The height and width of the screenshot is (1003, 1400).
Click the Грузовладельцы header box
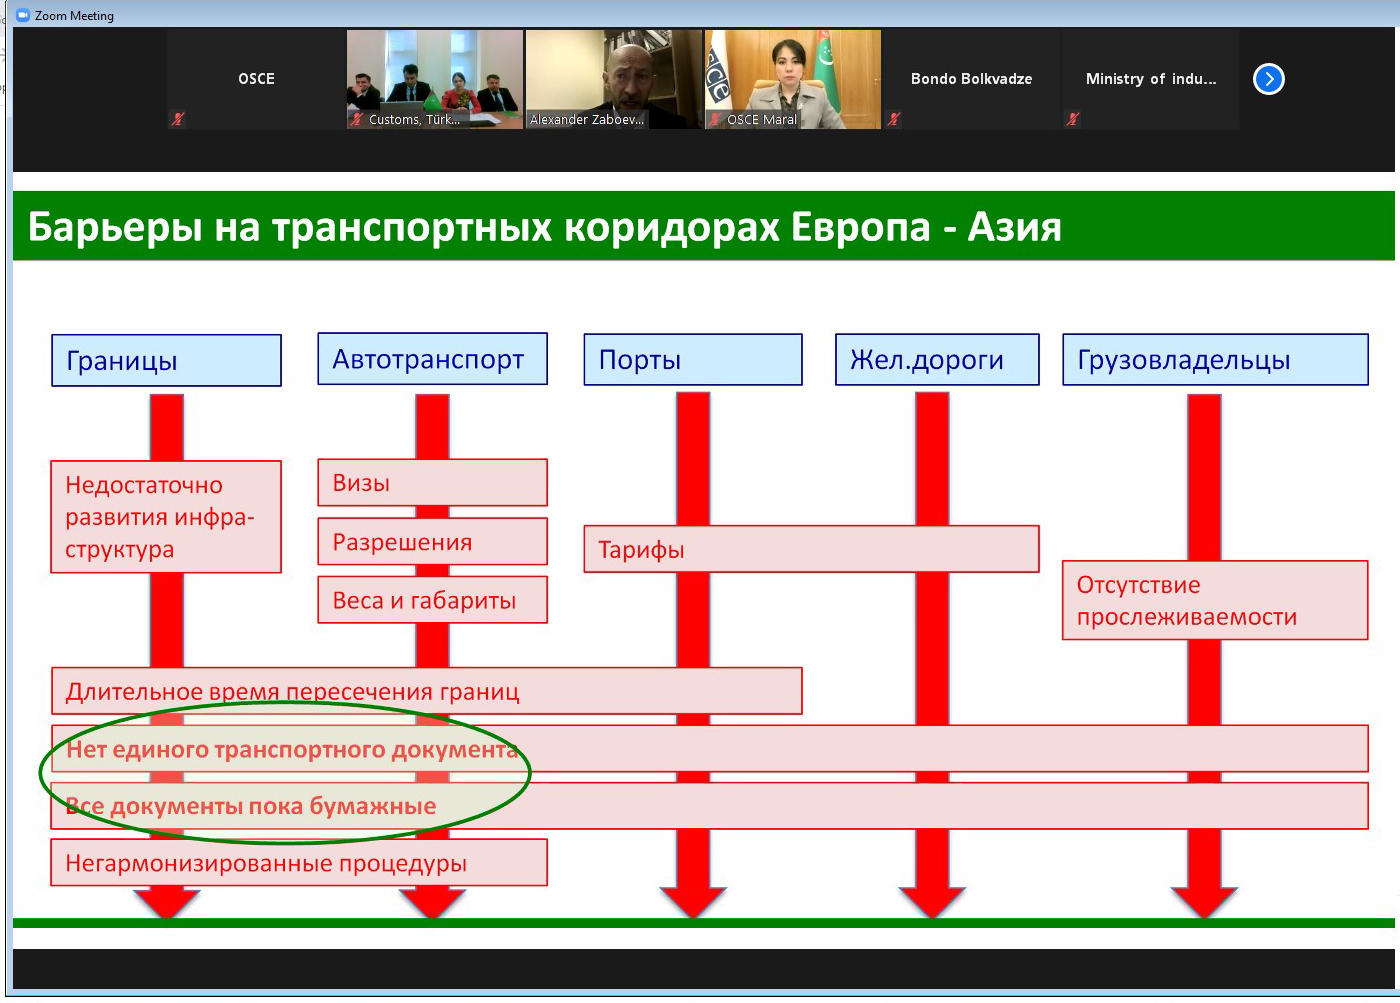1215,360
